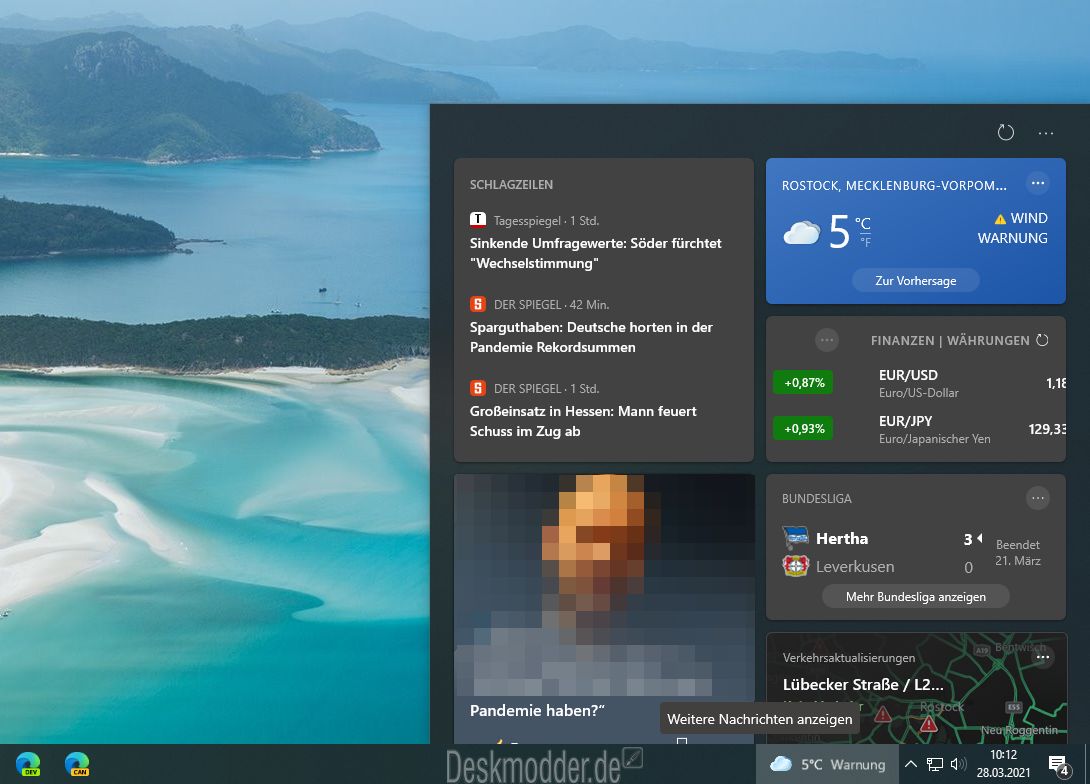Launch Microsoft Edge Dev from the taskbar

[x=29, y=764]
